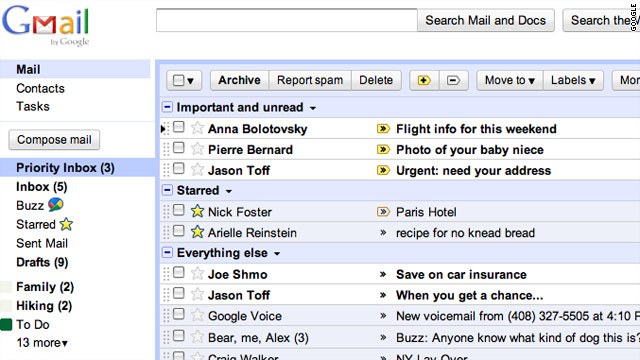Click Search Mail and Docs button
Viewport: 640px width, 360px height.
click(x=486, y=20)
